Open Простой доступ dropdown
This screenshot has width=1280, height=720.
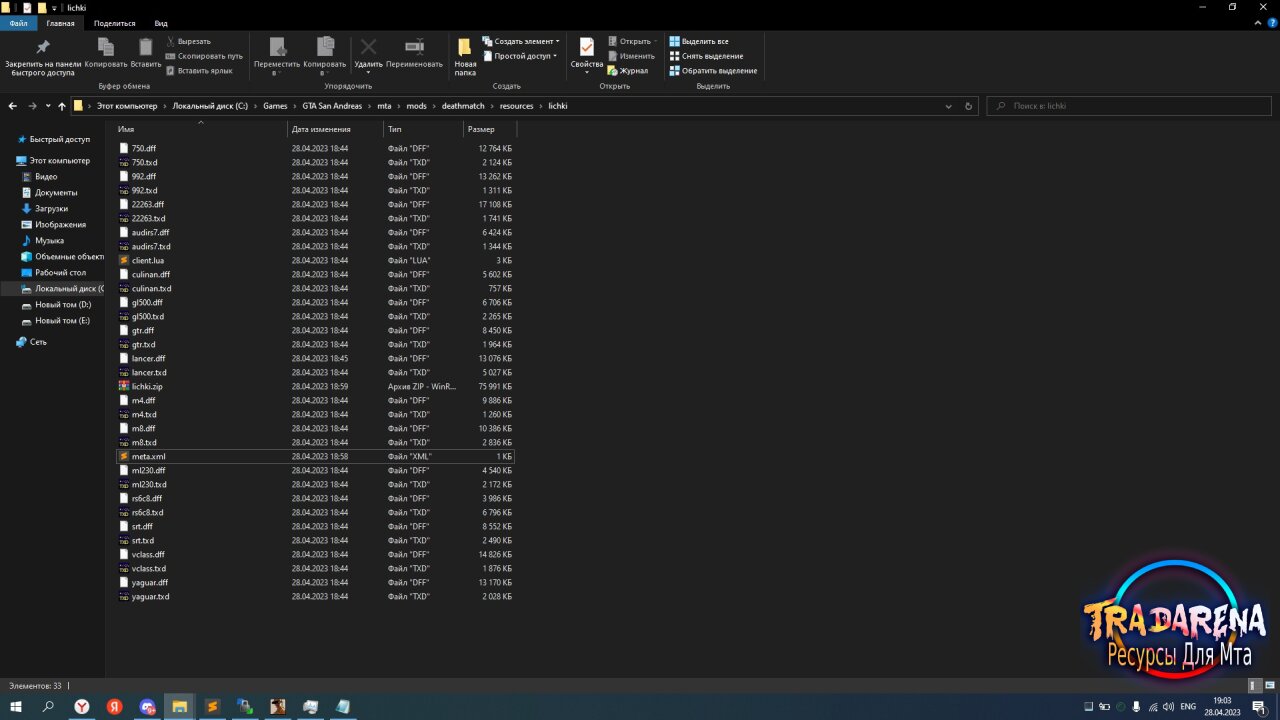click(519, 56)
